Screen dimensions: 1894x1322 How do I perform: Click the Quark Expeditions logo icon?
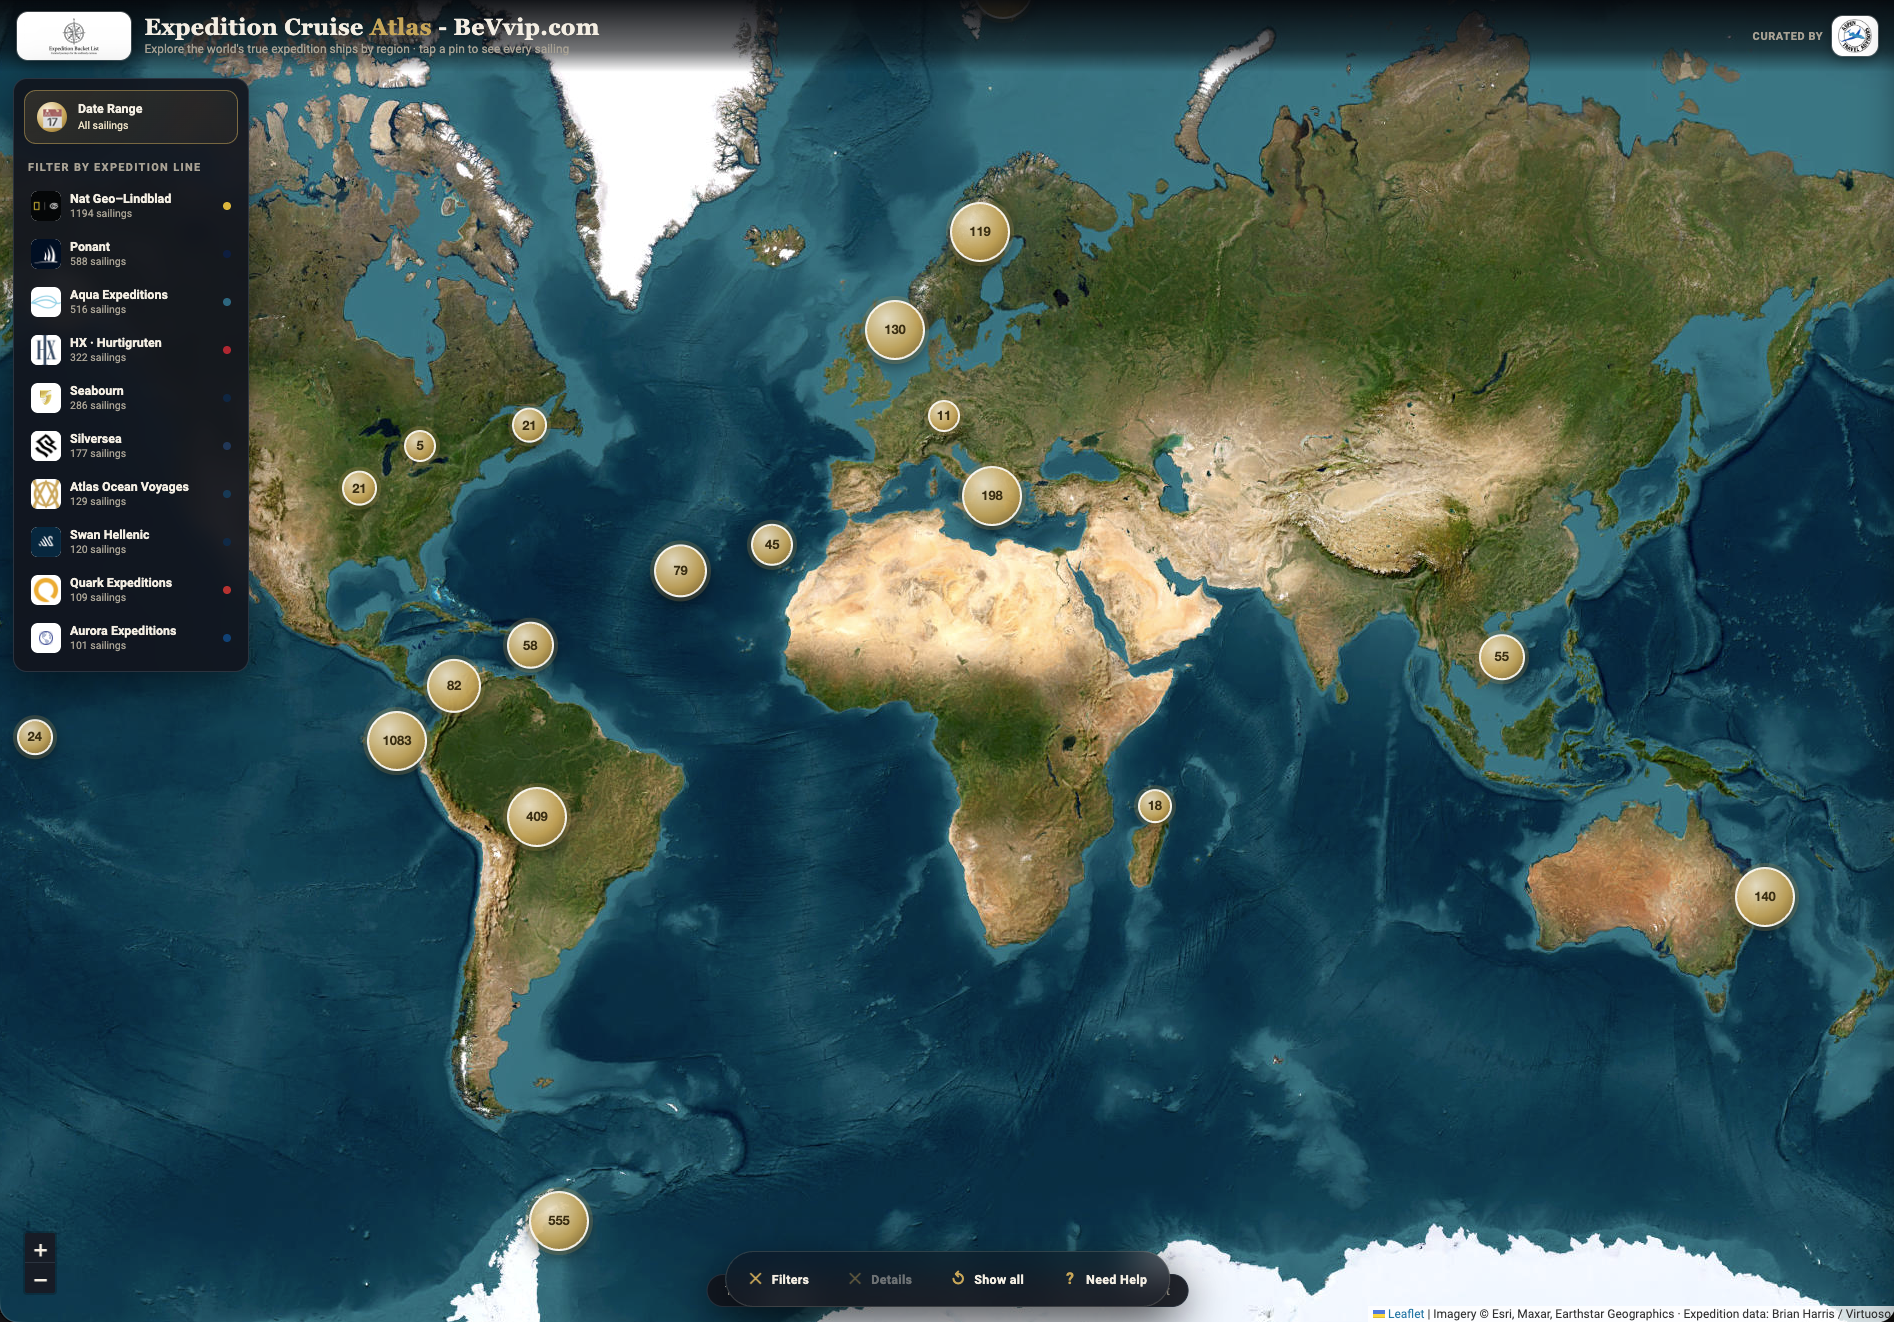[x=46, y=590]
